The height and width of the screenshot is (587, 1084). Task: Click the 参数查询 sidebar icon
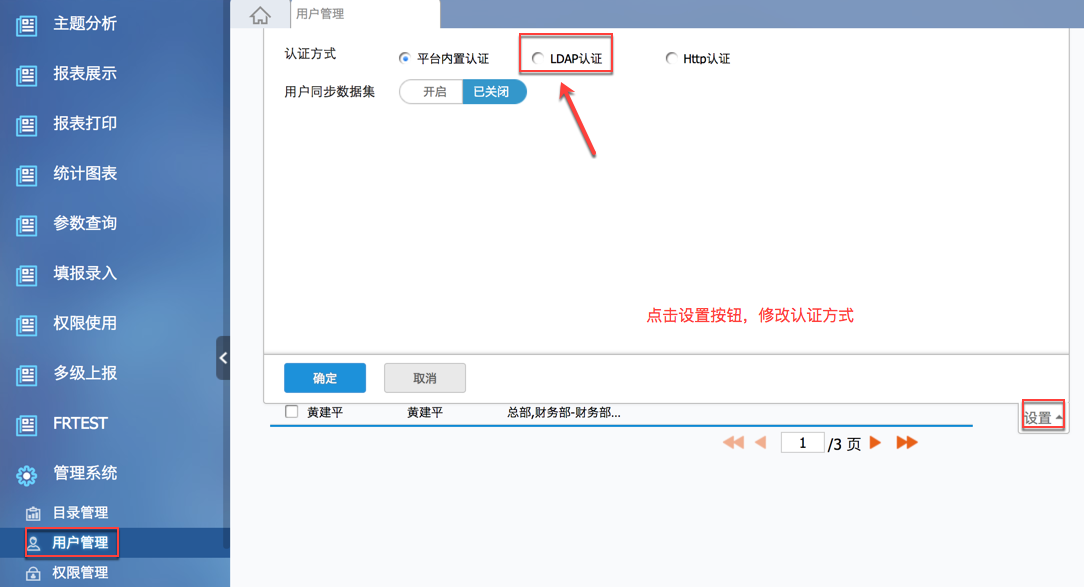click(x=26, y=225)
